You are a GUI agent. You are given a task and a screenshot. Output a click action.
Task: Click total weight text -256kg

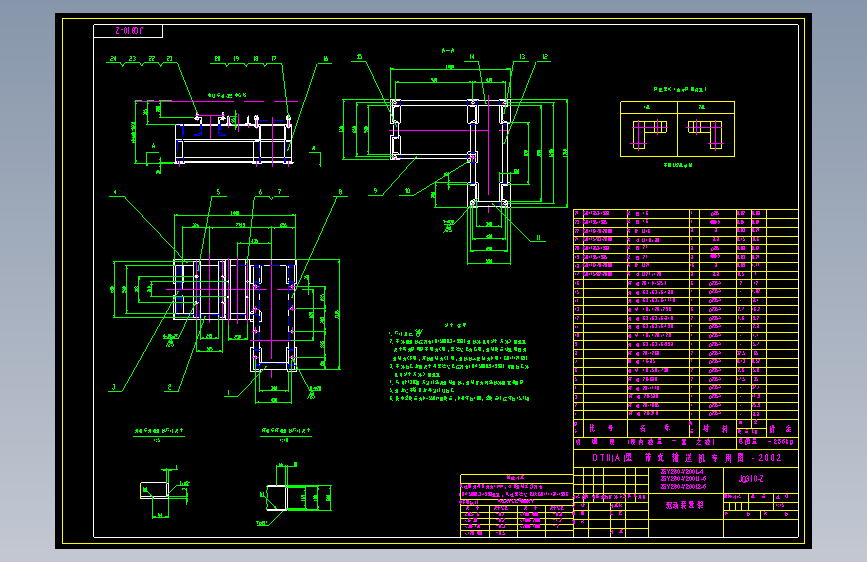(x=781, y=442)
